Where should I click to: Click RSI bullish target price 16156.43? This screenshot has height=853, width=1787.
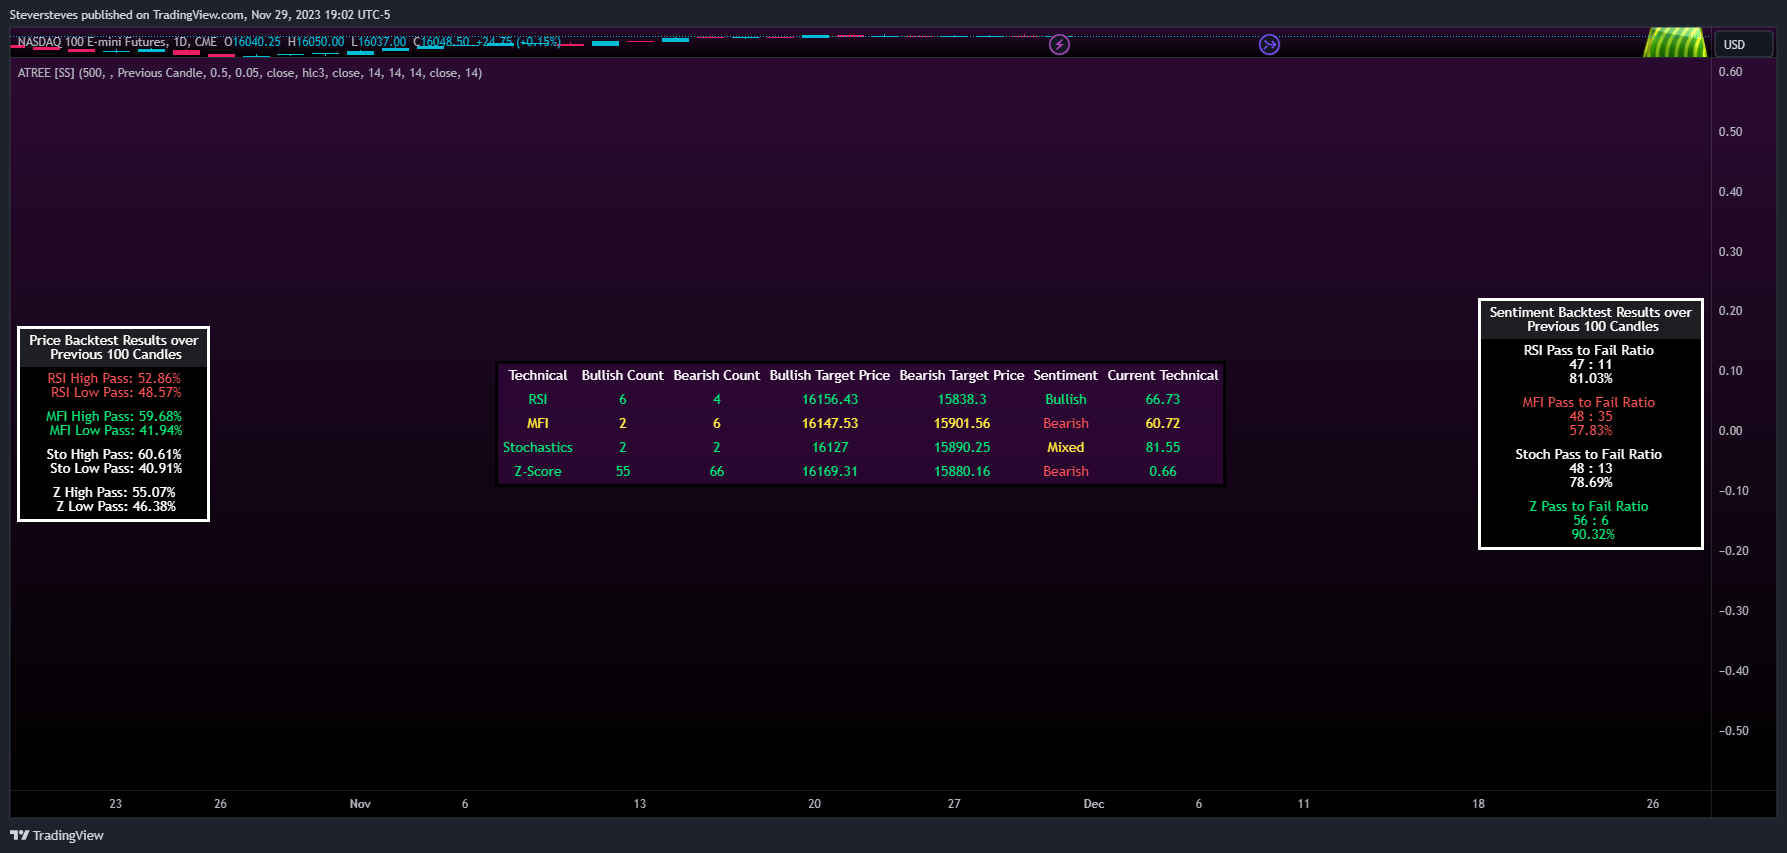click(x=830, y=399)
